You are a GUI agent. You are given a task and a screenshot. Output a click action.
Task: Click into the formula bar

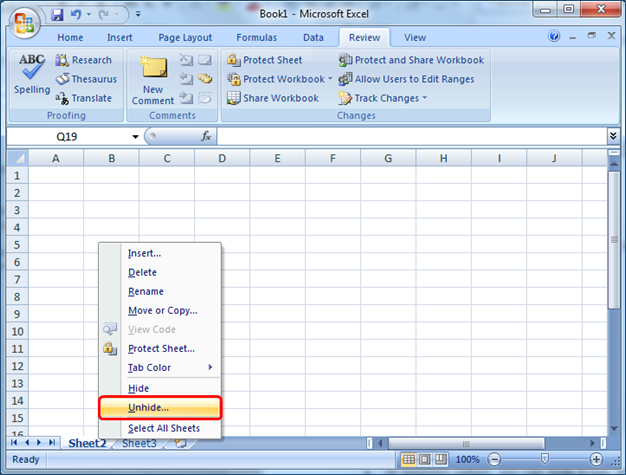tap(412, 137)
